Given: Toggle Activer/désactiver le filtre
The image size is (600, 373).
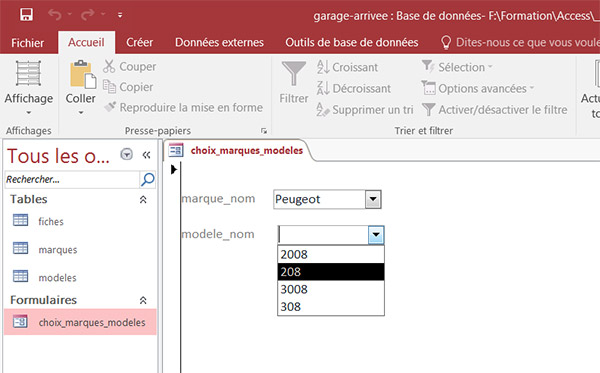Looking at the screenshot, I should [x=494, y=110].
